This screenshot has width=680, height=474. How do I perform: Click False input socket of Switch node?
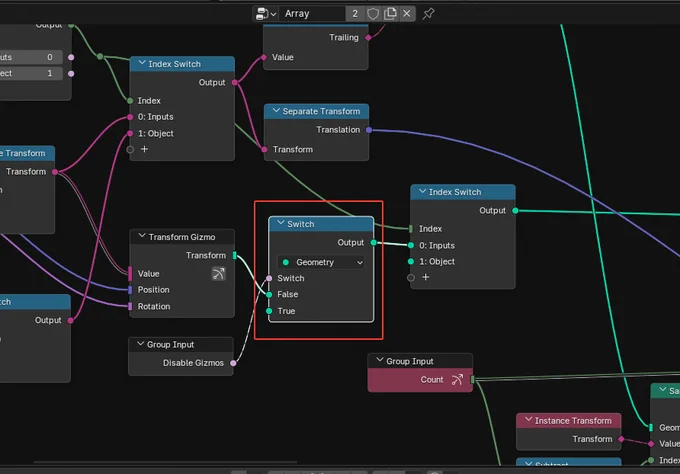point(269,294)
